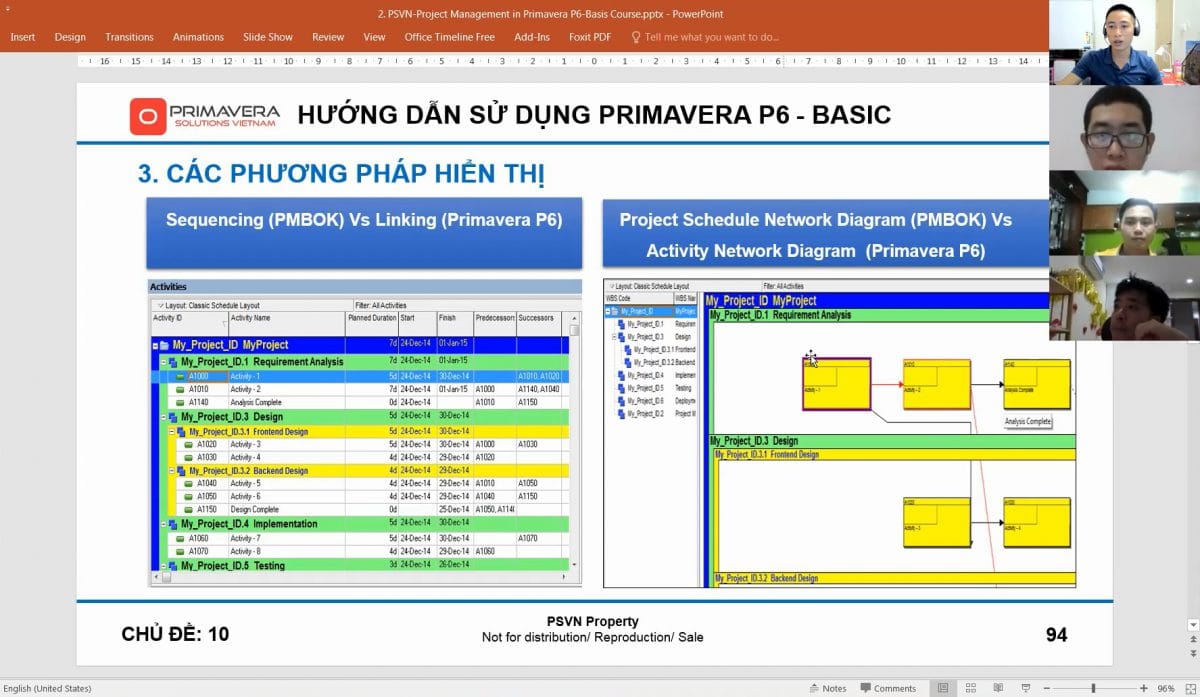Open the Review ribbon tab
The width and height of the screenshot is (1200, 697).
coord(328,37)
